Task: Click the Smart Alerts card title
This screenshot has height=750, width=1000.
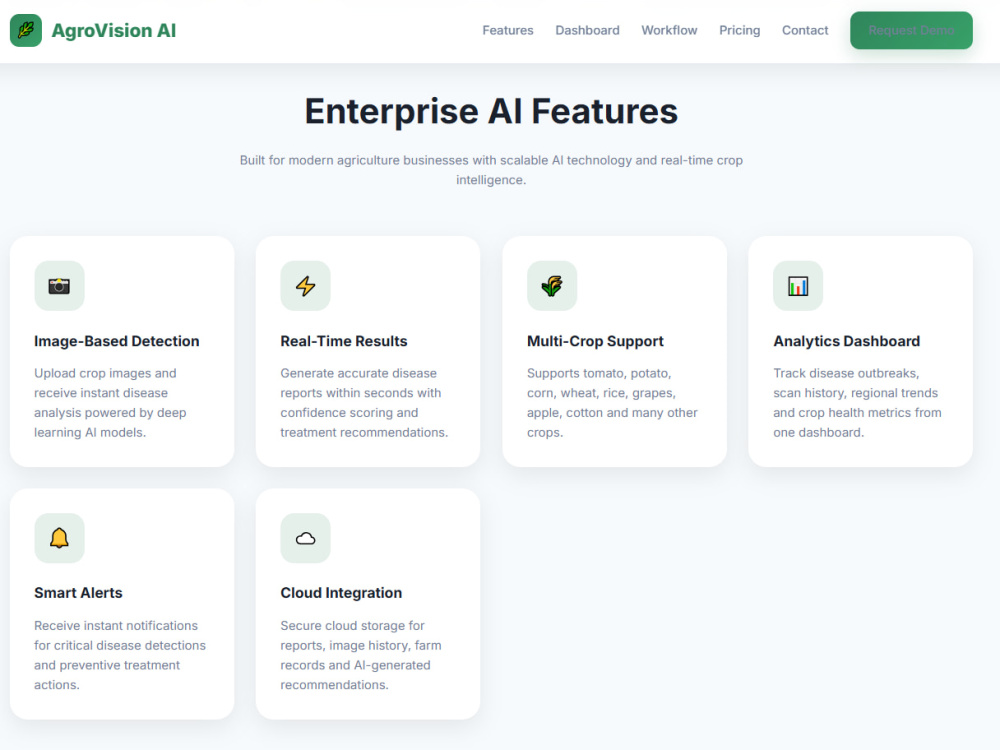Action: point(78,593)
